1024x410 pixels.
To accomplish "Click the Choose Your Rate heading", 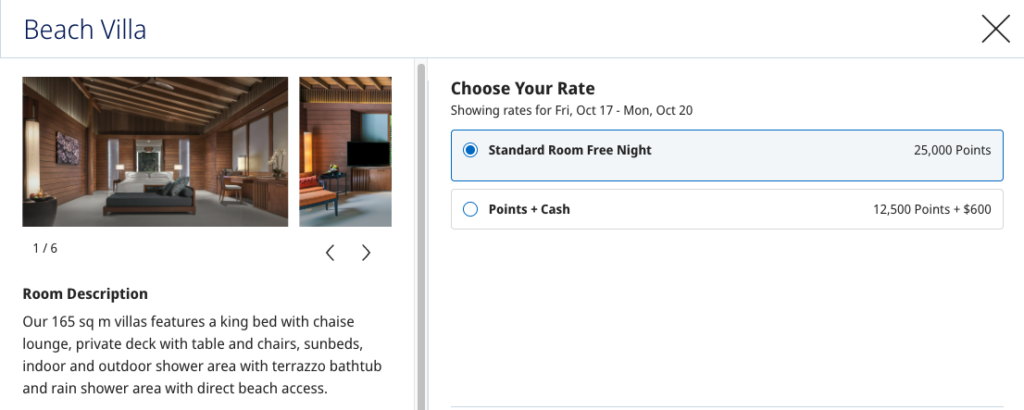I will 523,89.
